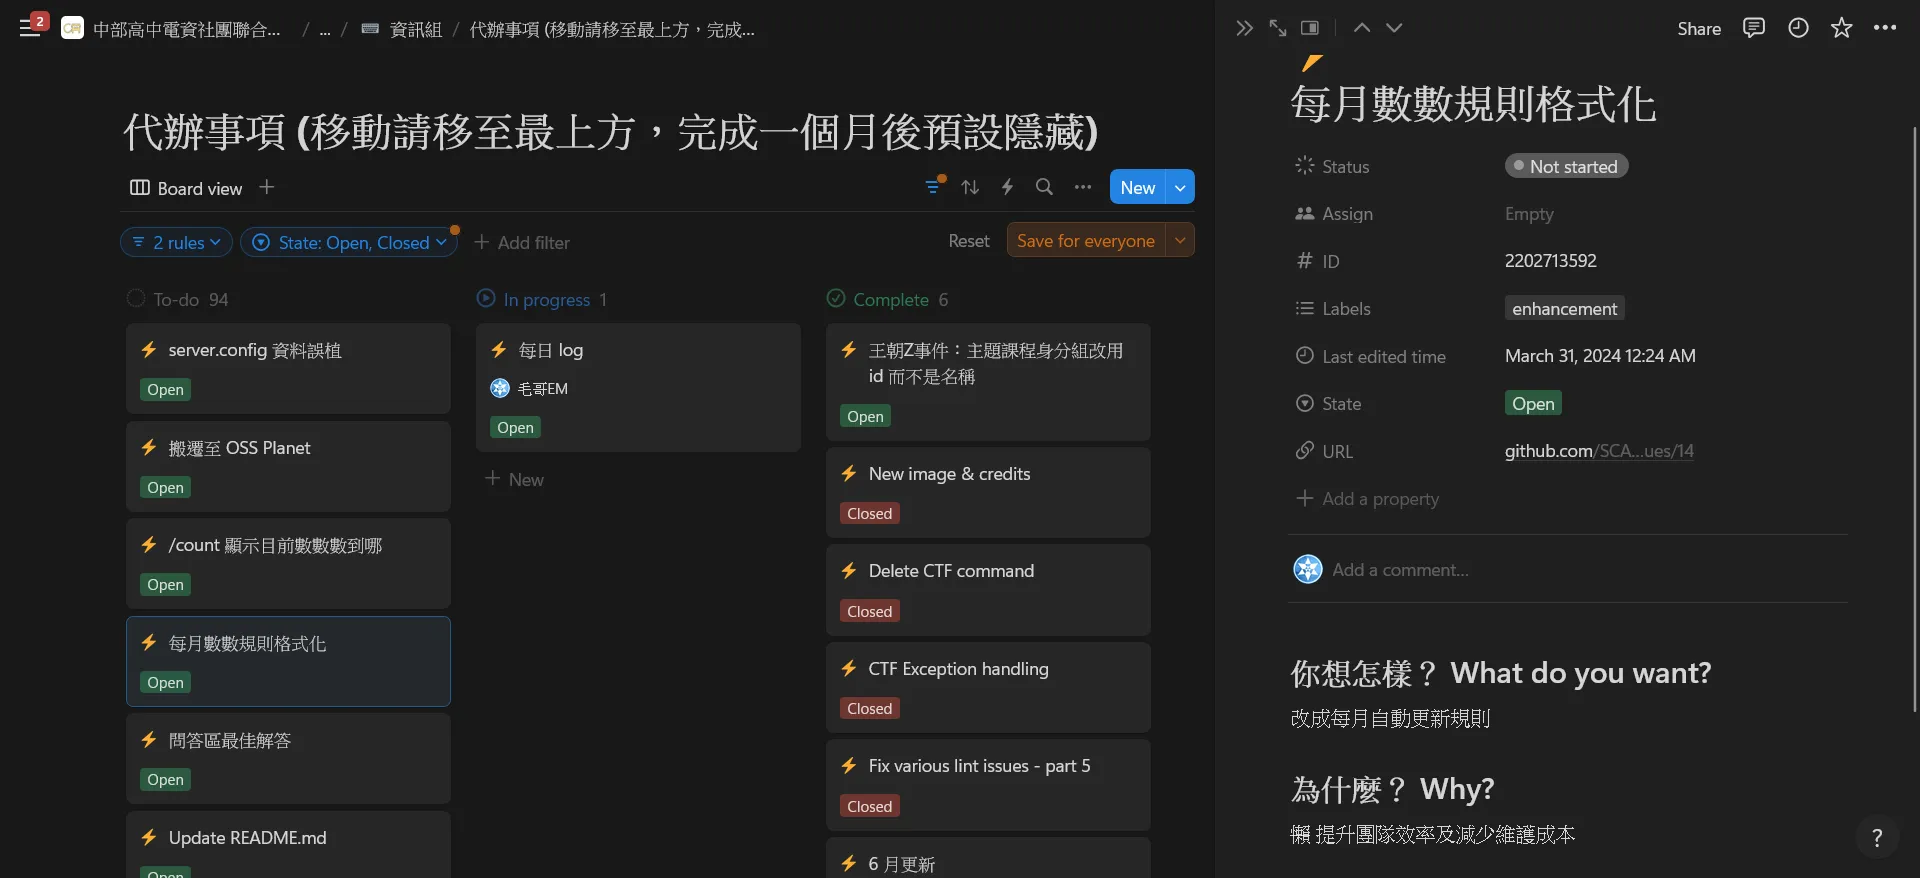The height and width of the screenshot is (878, 1920).
Task: Open the 資訊組 breadcrumb item
Action: tap(402, 29)
